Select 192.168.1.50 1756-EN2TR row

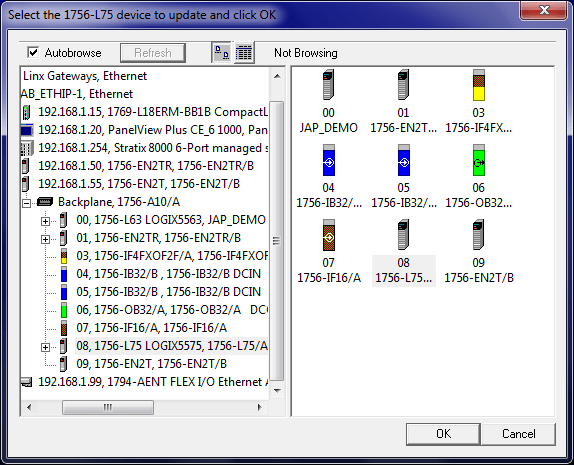[146, 165]
